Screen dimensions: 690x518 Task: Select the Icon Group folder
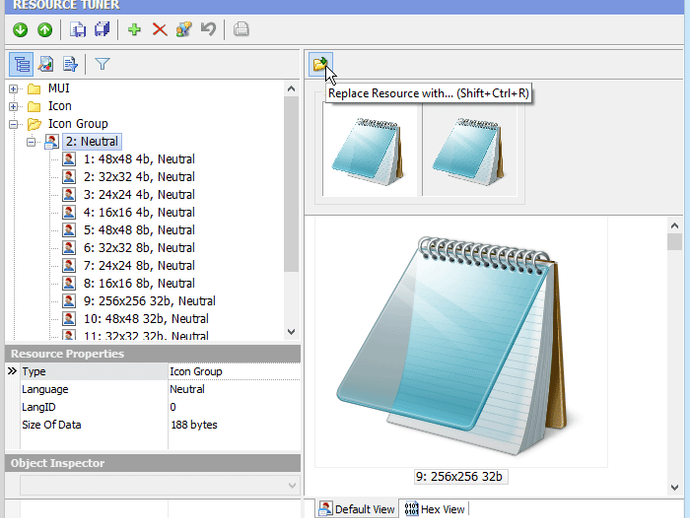tap(78, 124)
